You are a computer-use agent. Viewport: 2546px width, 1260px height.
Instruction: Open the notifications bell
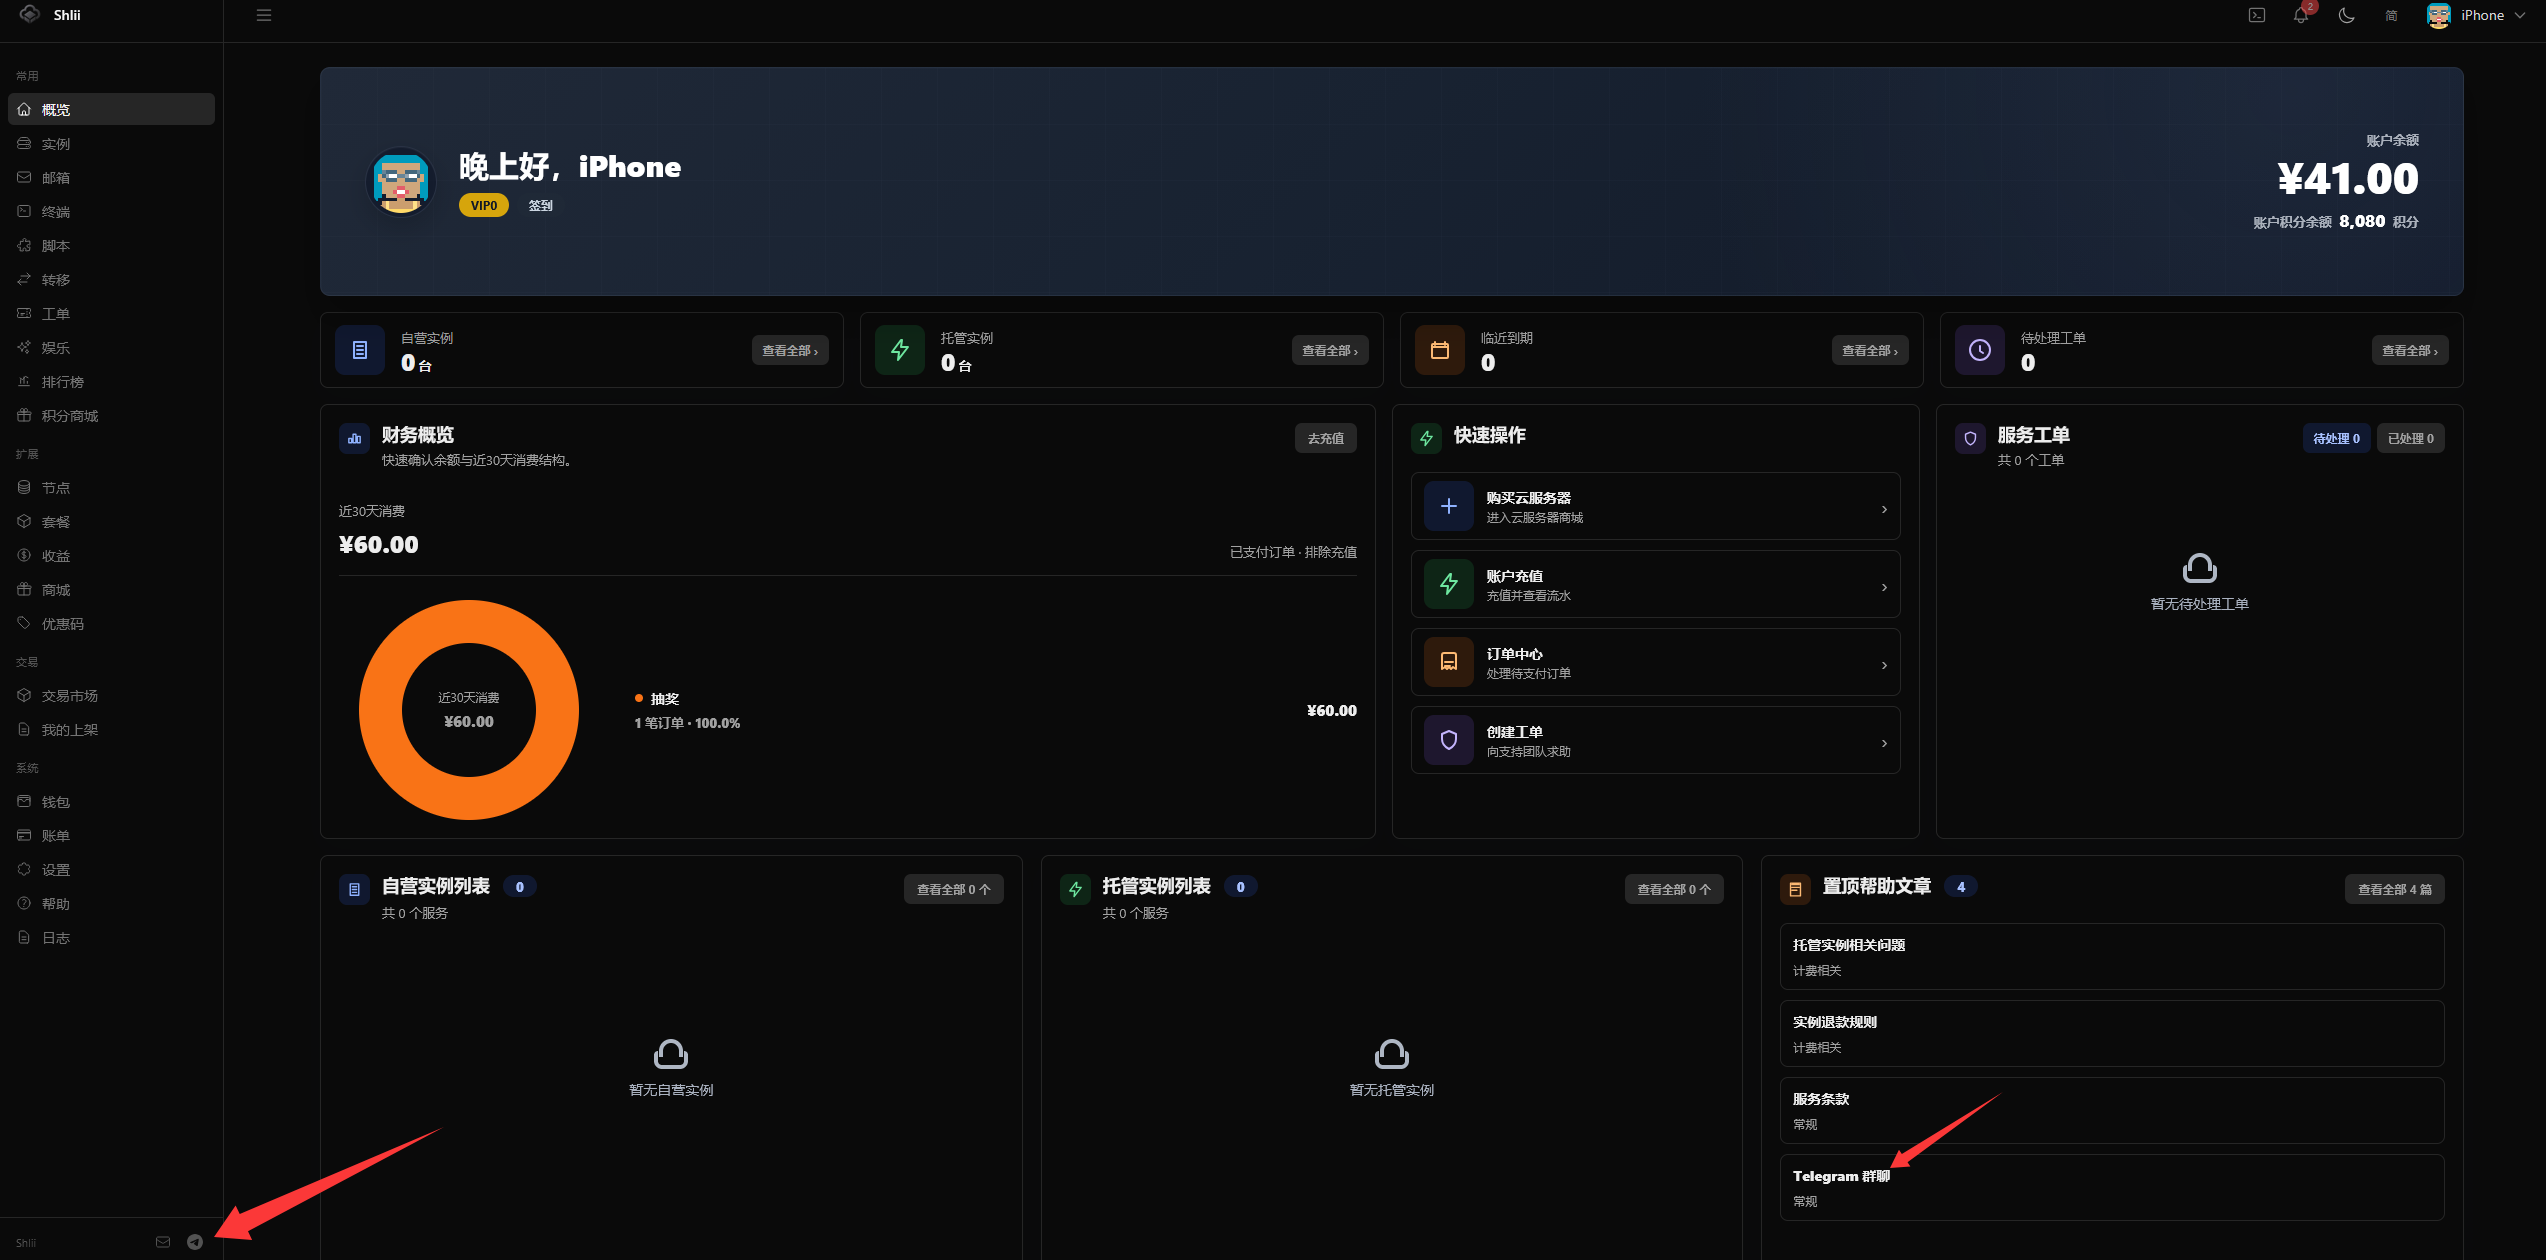[2301, 15]
